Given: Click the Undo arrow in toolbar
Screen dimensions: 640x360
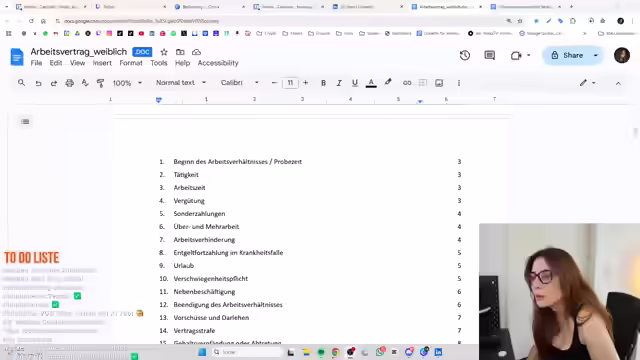Looking at the screenshot, I should tap(38, 83).
